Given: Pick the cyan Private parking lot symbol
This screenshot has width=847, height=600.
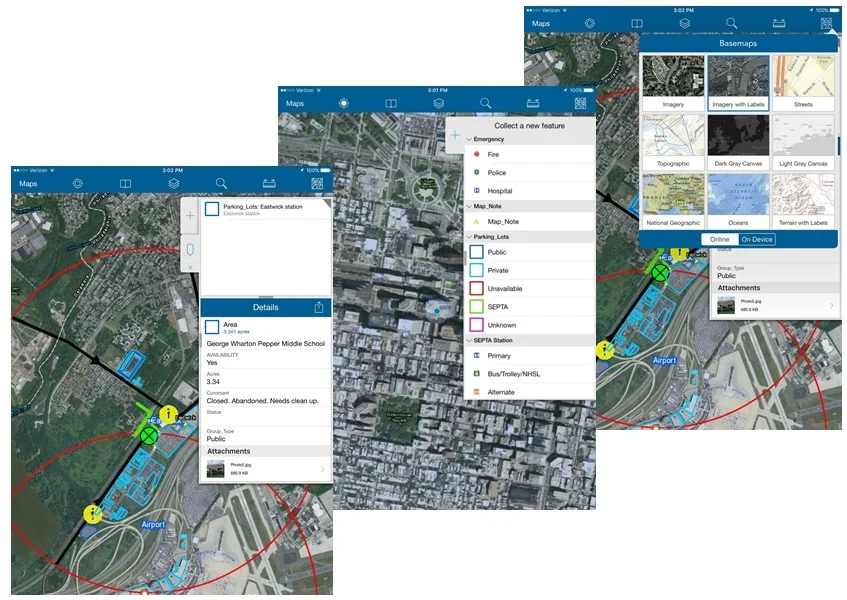Looking at the screenshot, I should 476,271.
